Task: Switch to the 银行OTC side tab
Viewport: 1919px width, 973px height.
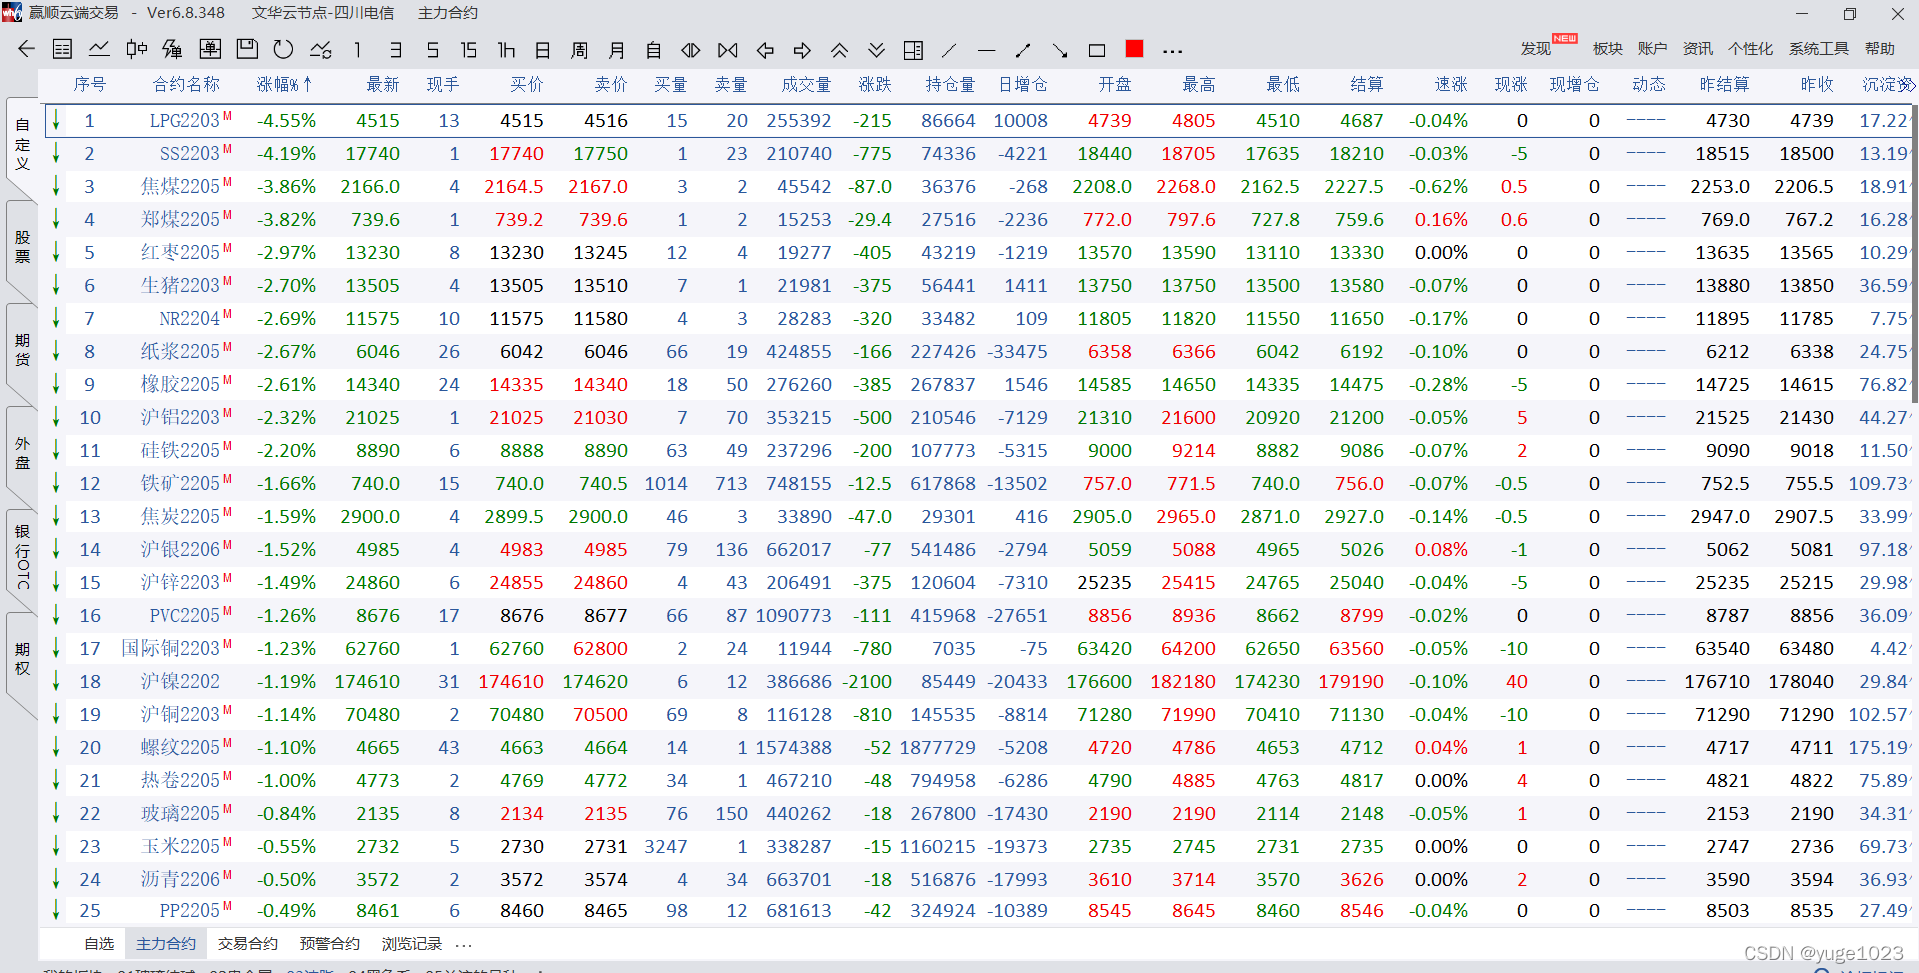Action: tap(22, 556)
